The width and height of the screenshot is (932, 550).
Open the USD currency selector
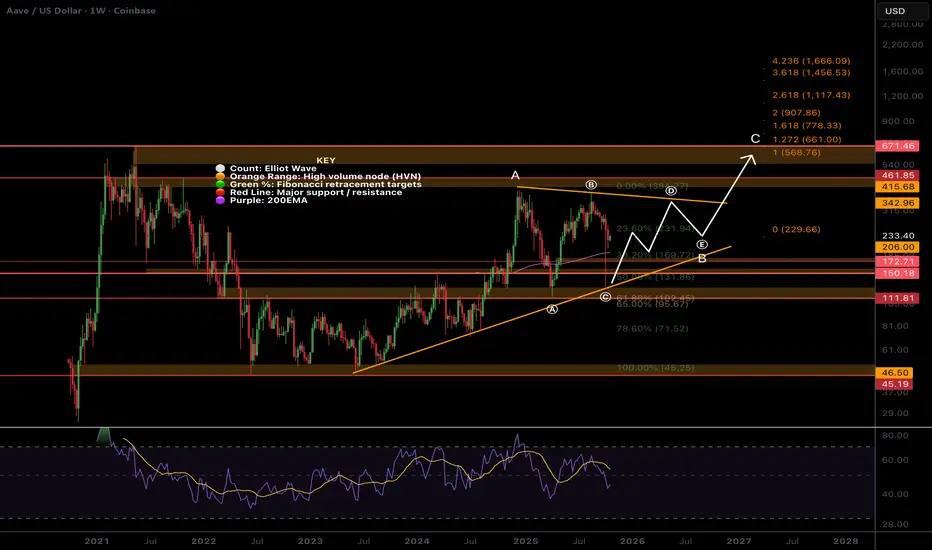895,11
